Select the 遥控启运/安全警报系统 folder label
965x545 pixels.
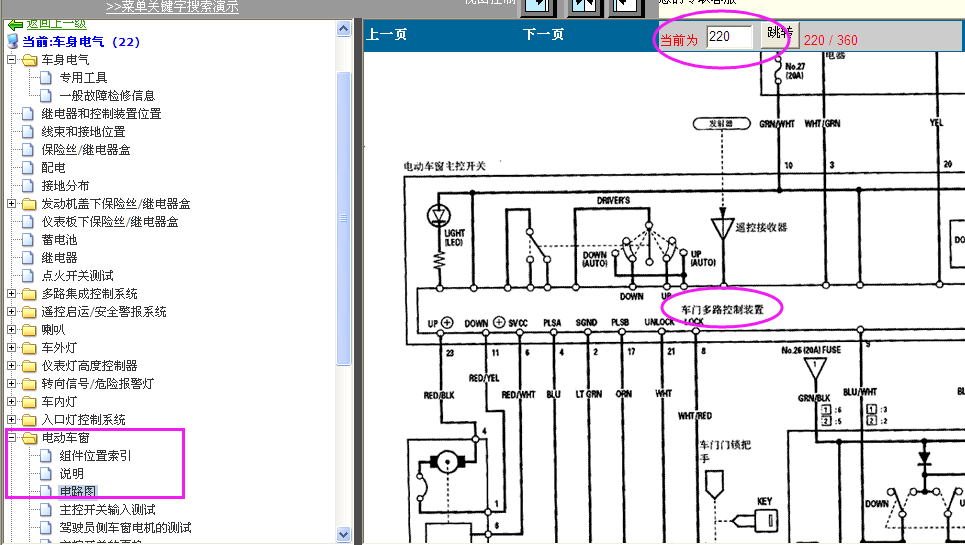pos(104,312)
